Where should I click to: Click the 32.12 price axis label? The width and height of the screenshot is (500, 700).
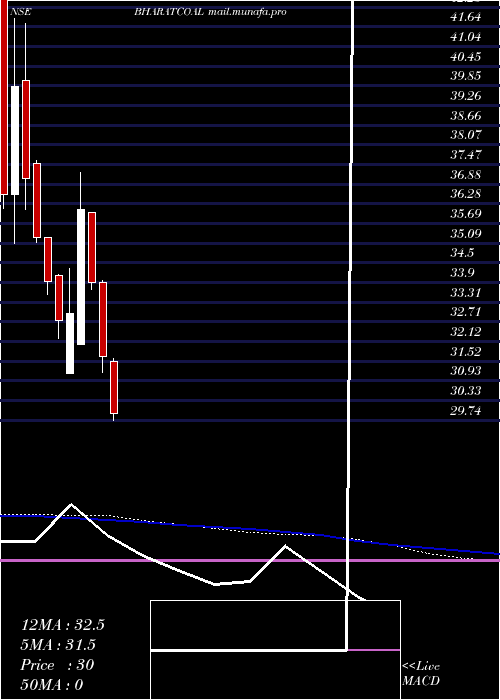[466, 332]
